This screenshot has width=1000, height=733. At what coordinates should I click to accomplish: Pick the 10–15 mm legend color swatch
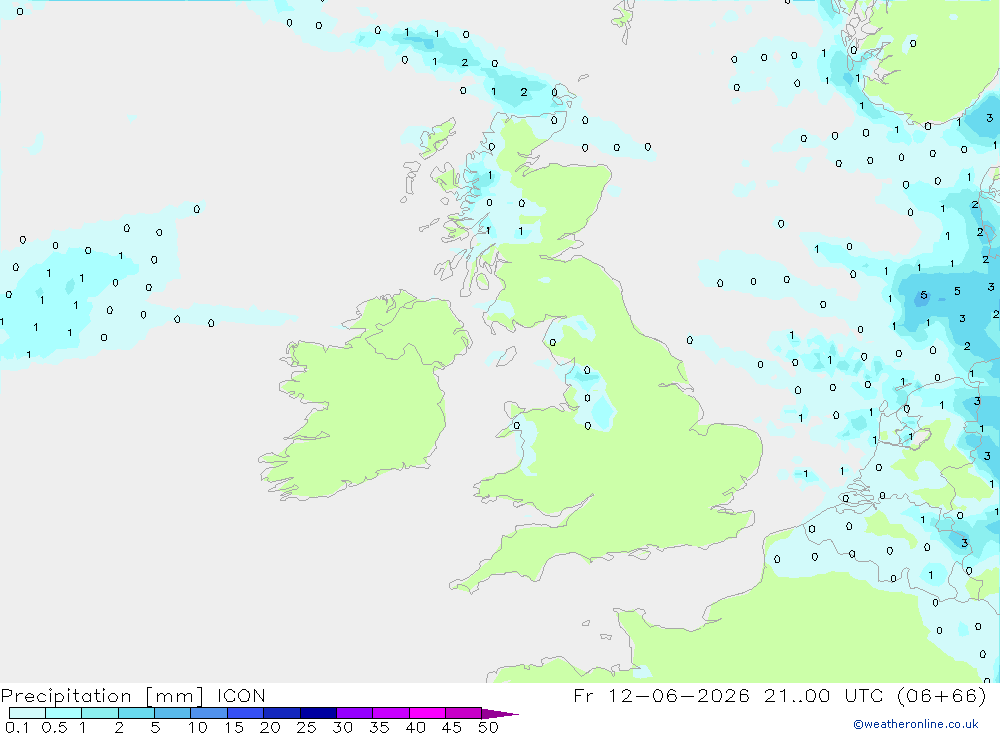tap(209, 713)
